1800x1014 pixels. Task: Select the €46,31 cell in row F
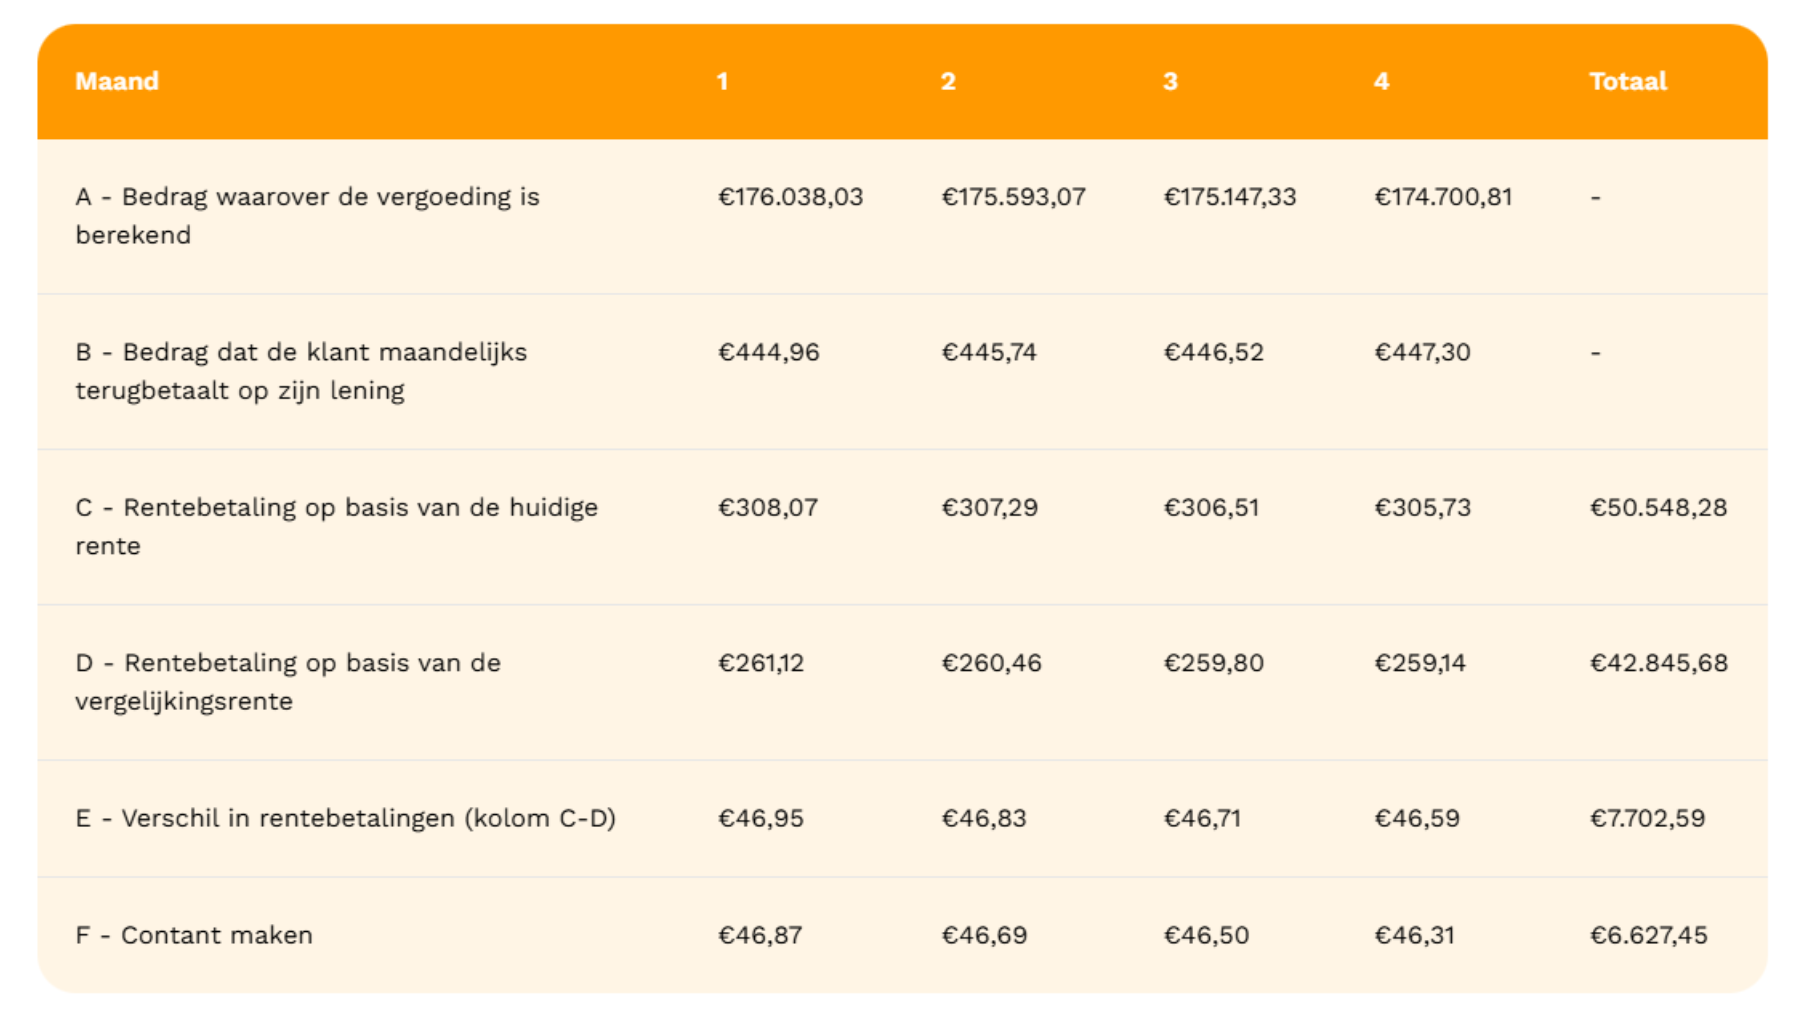(1414, 936)
